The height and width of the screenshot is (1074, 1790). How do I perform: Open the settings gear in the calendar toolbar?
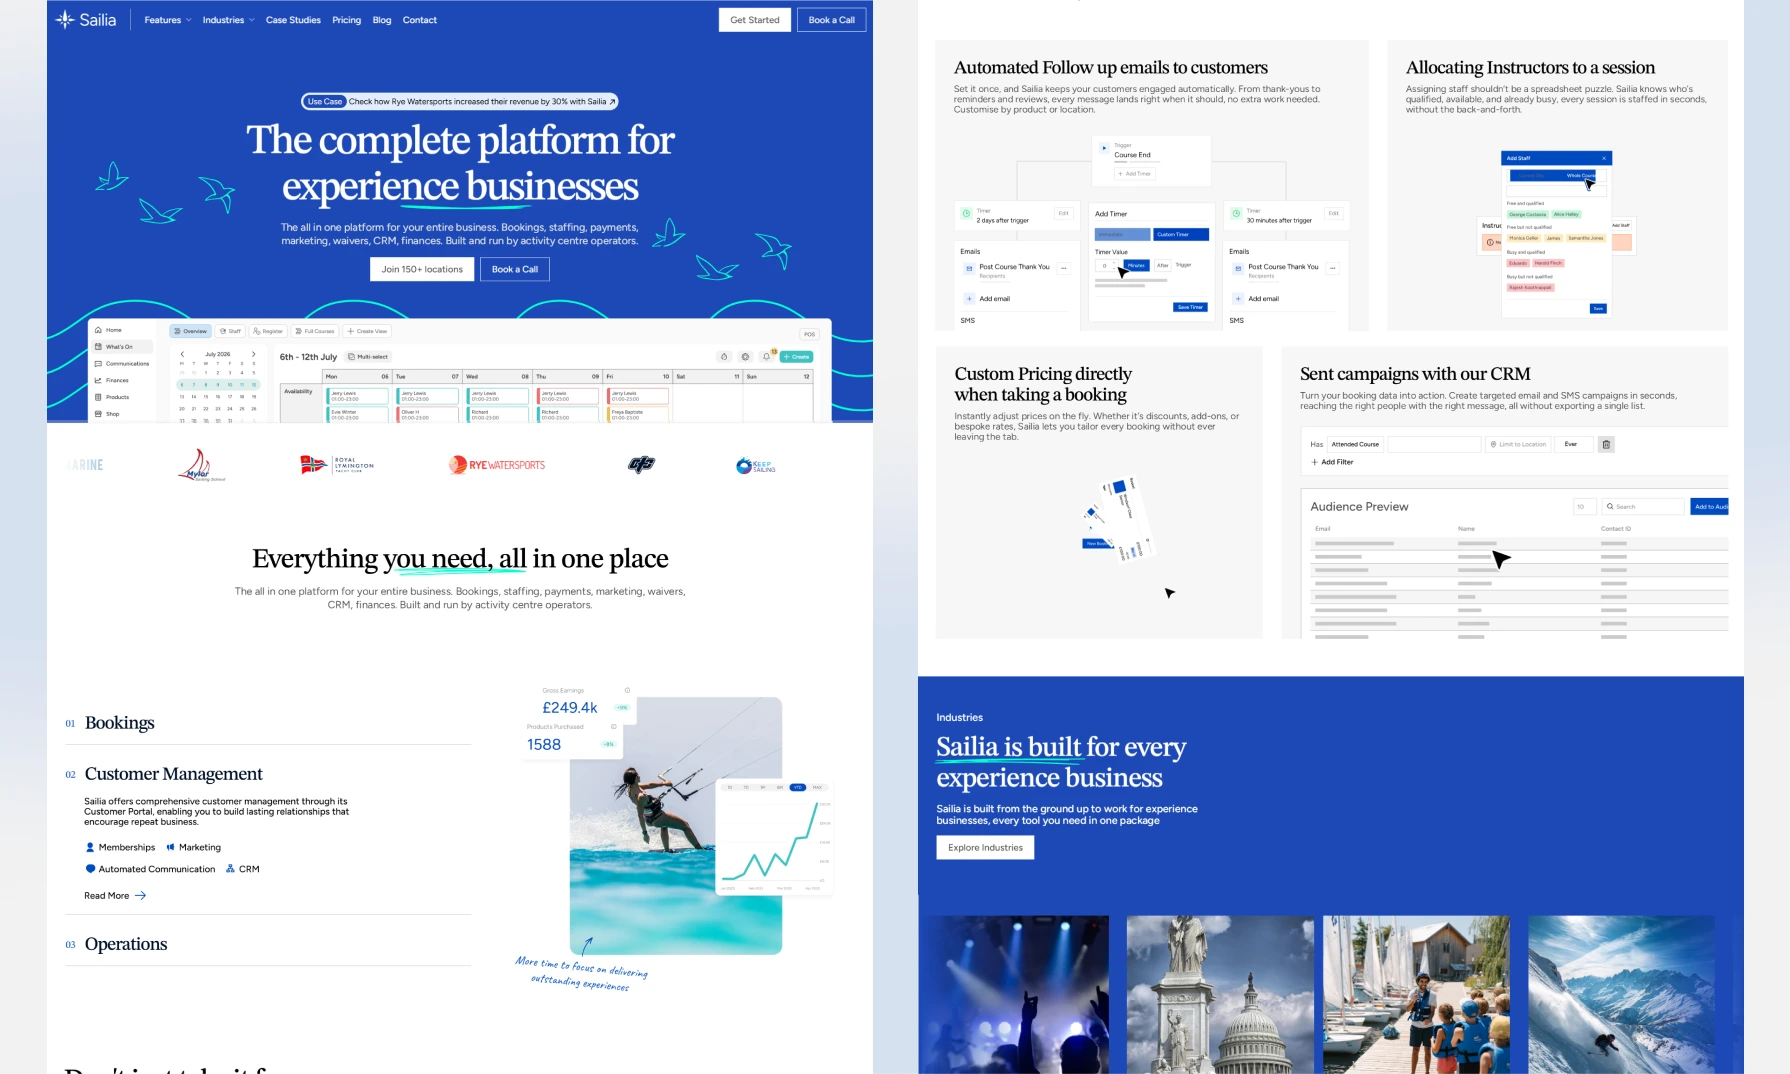[x=745, y=357]
